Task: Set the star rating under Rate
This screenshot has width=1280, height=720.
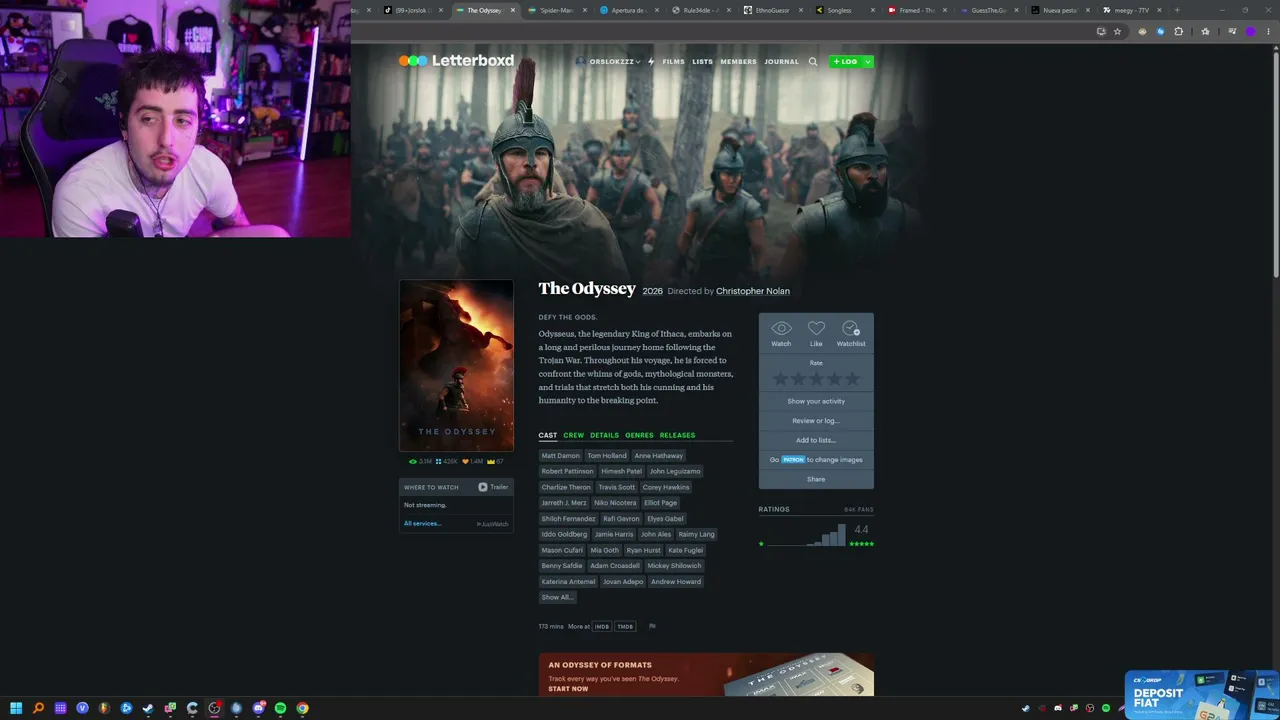Action: pos(816,379)
